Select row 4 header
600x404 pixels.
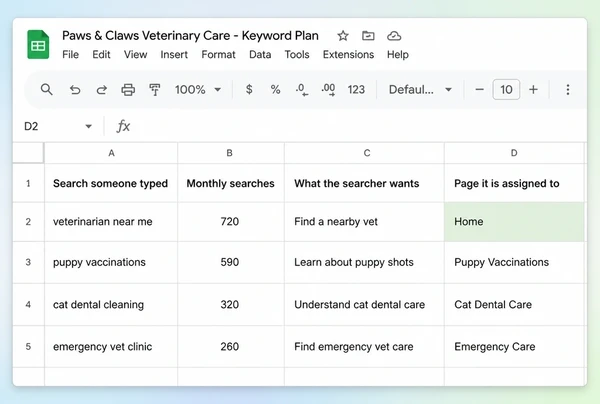tap(28, 305)
